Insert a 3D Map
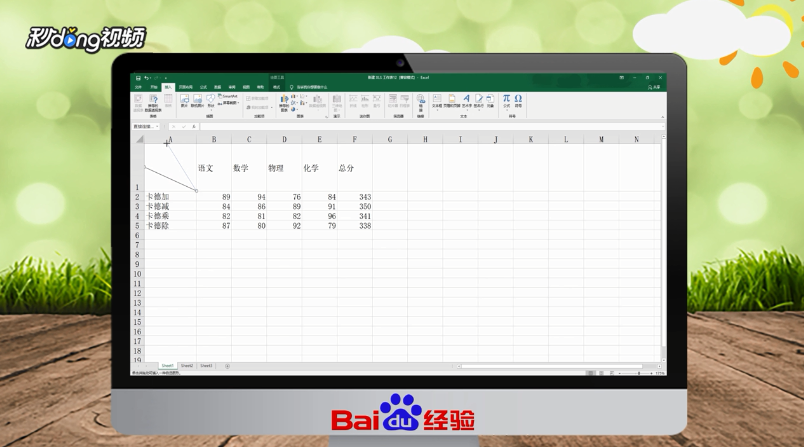The image size is (804, 447). [x=337, y=103]
